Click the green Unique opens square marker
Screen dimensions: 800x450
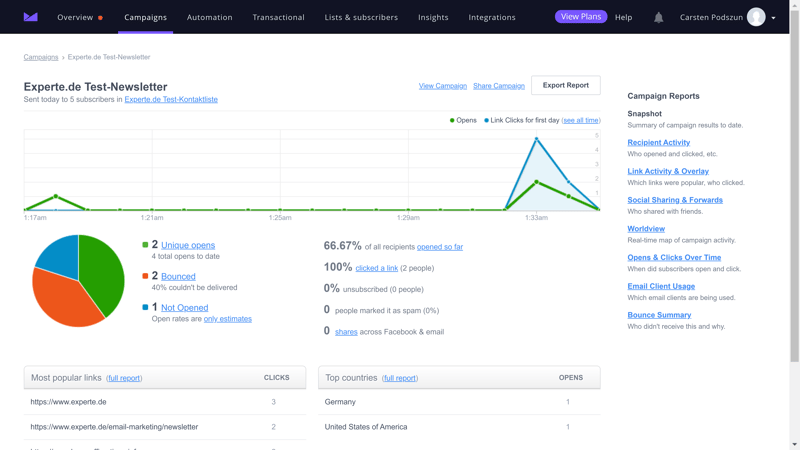click(x=145, y=245)
